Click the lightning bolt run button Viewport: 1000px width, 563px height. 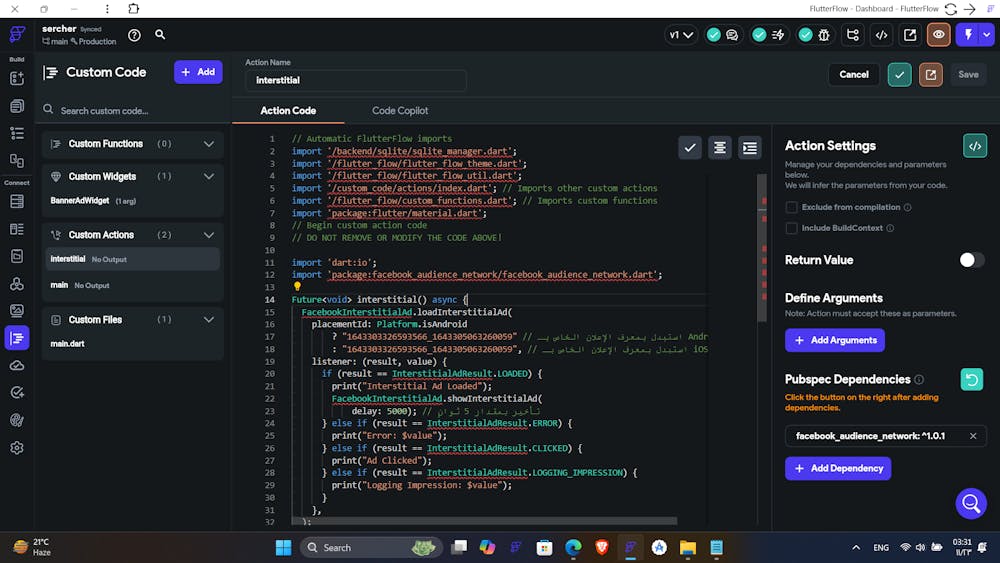(967, 35)
